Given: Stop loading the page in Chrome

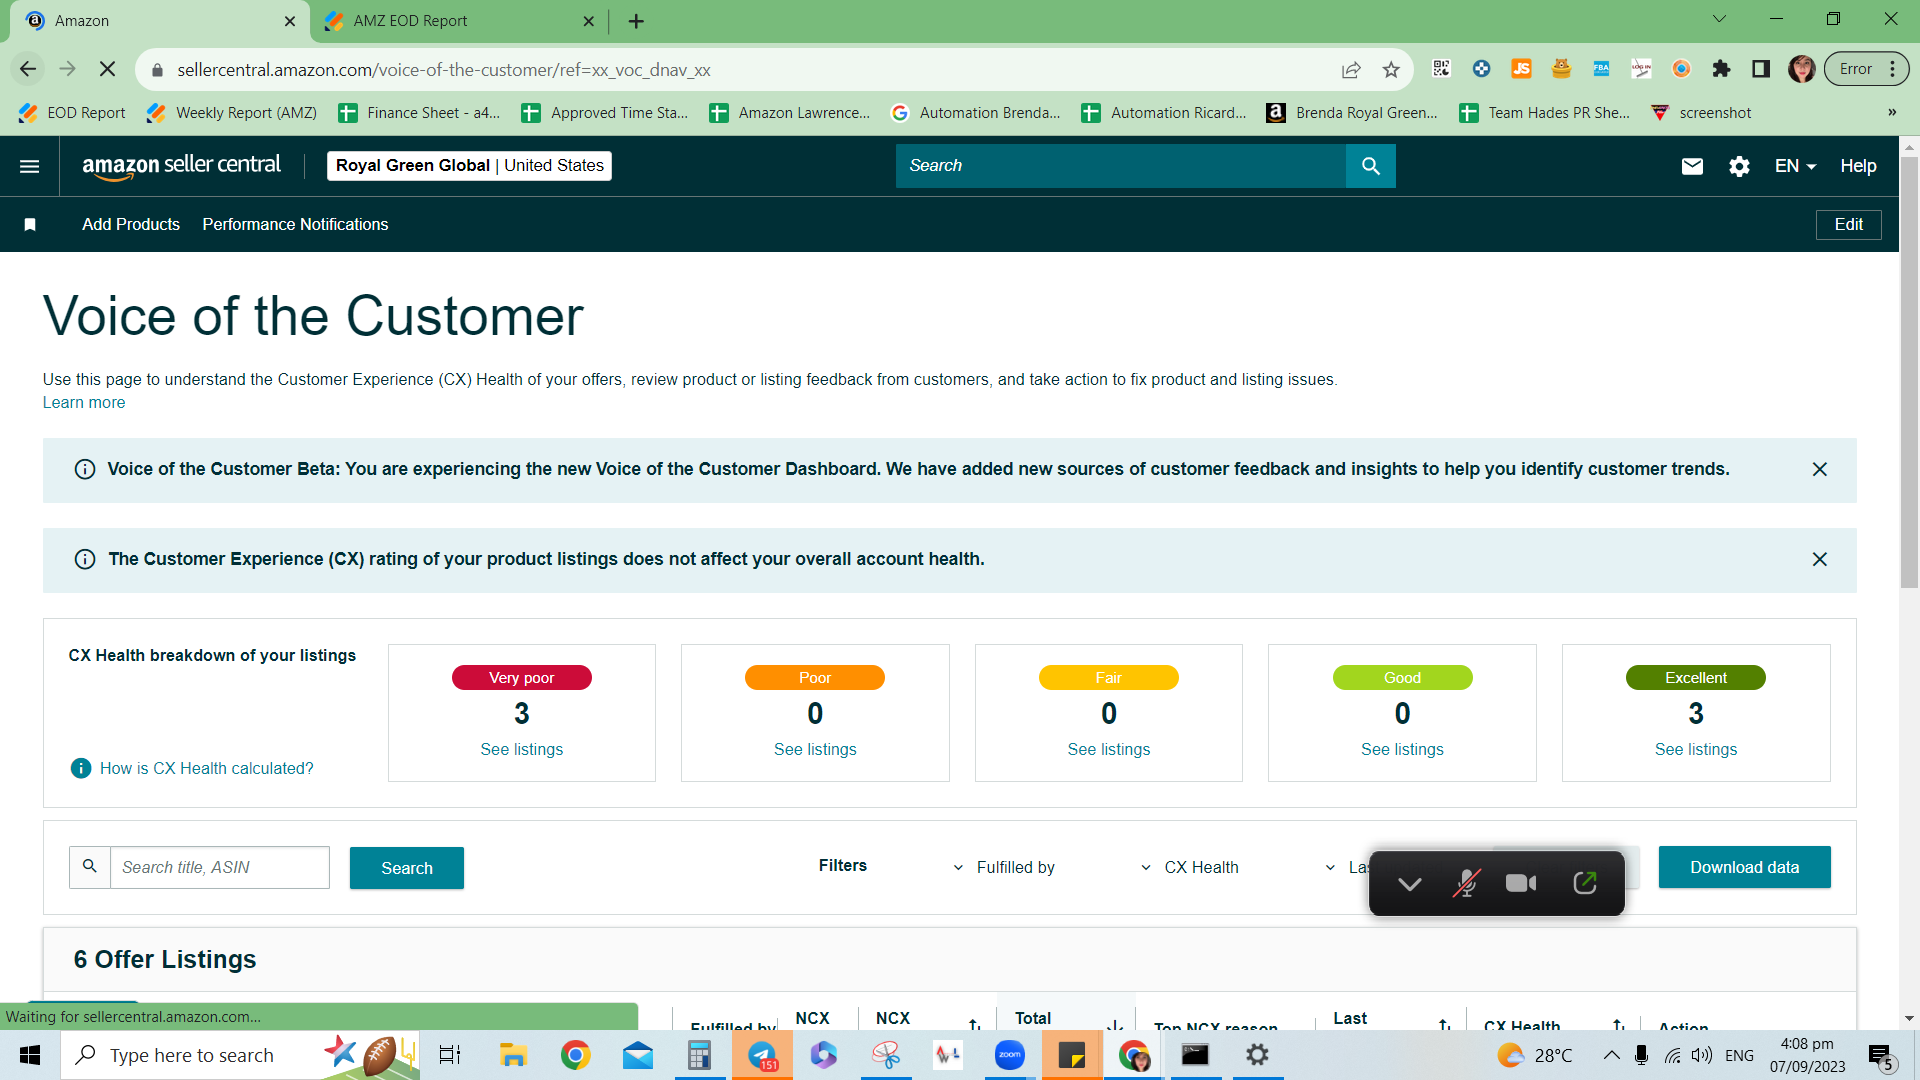Looking at the screenshot, I should click(x=108, y=69).
